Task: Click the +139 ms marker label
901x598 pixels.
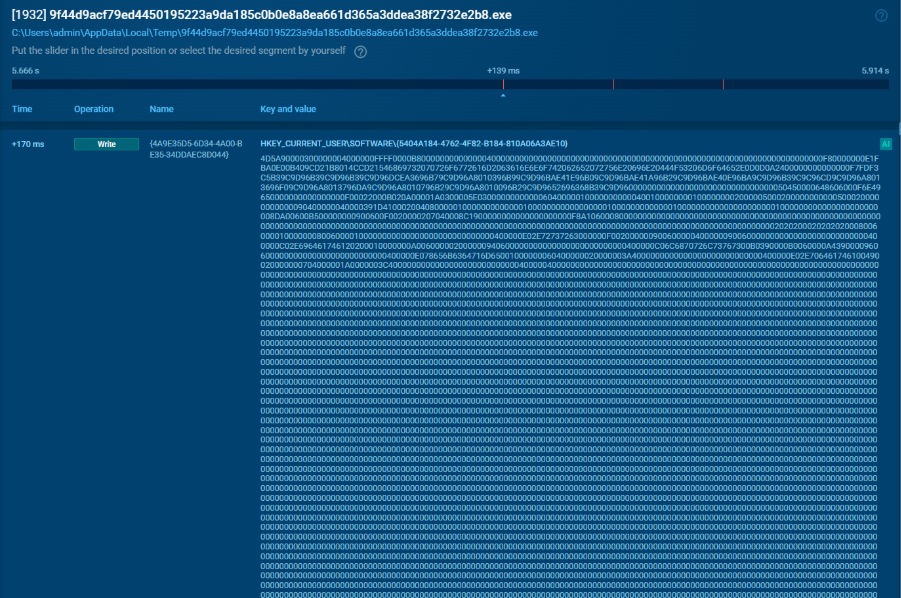Action: 503,71
